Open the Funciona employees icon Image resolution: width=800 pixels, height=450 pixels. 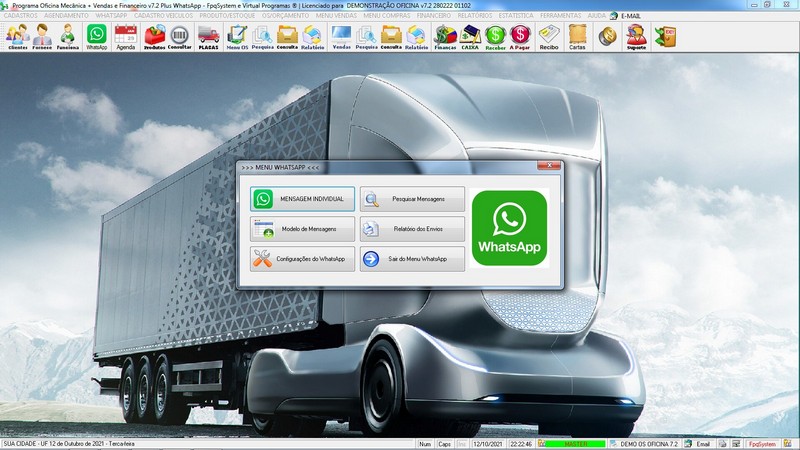[67, 37]
